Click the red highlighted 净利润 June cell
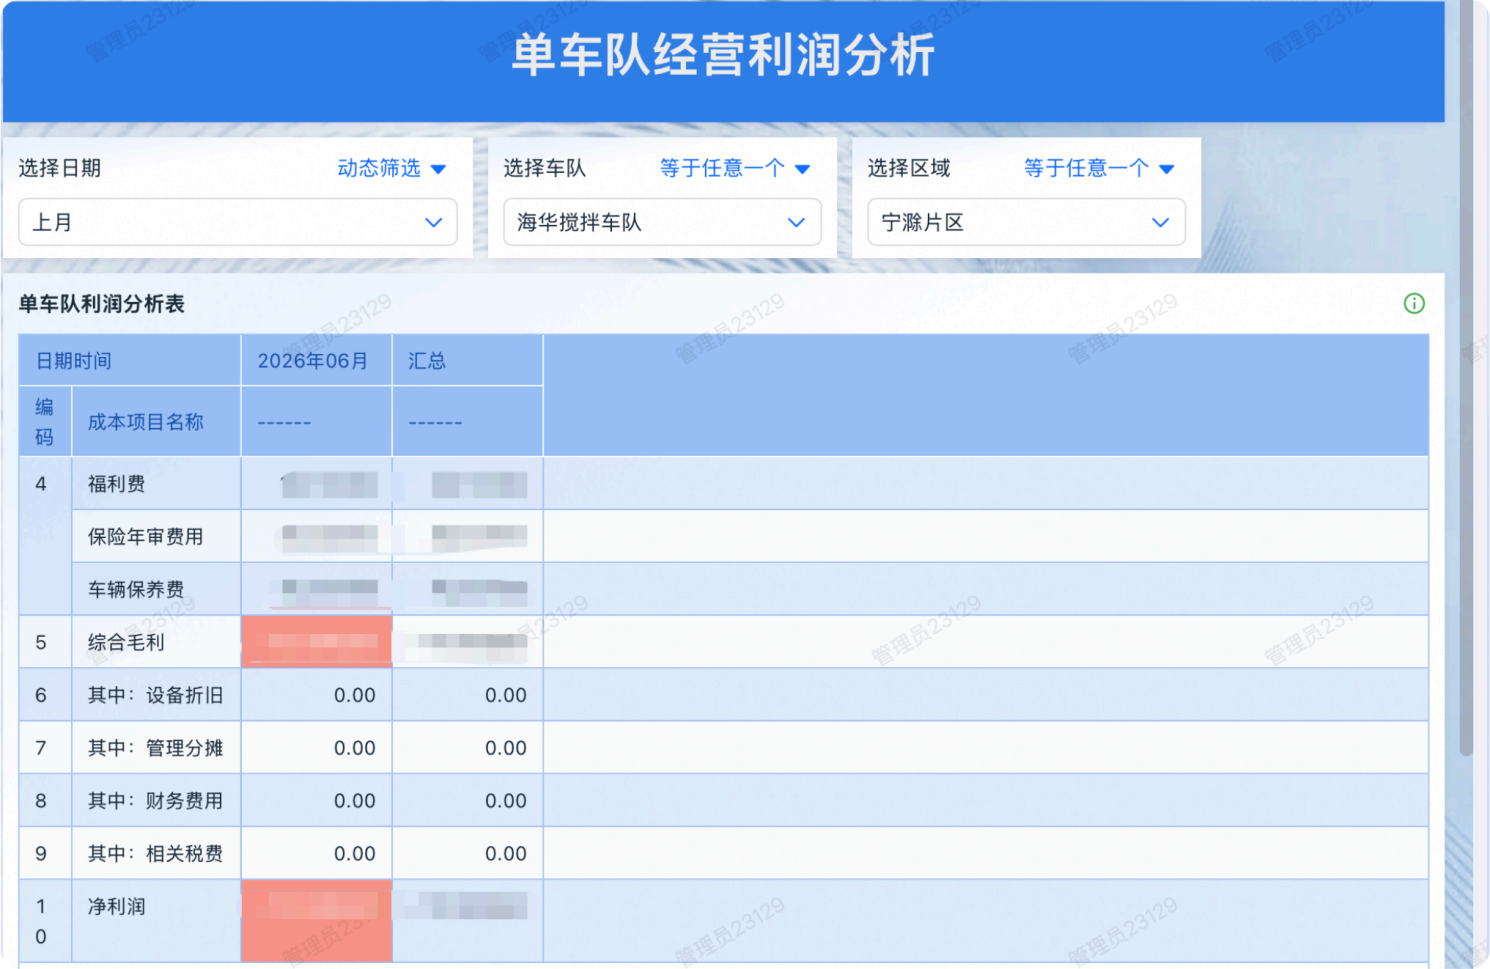Viewport: 1490px width, 969px height. (317, 921)
